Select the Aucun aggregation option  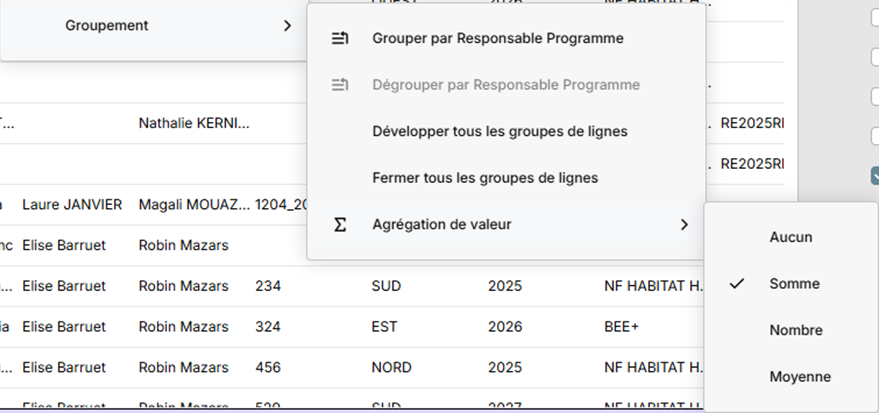pos(790,237)
